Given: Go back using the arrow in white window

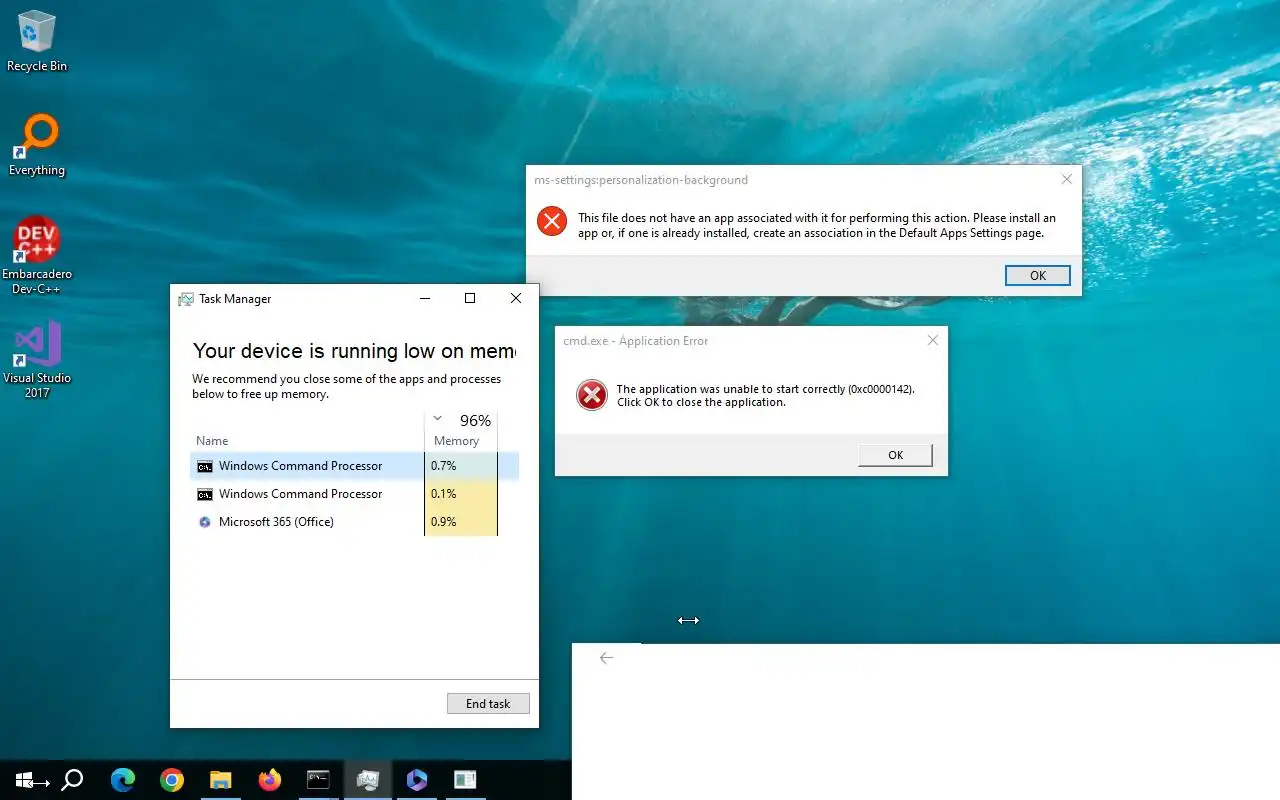Looking at the screenshot, I should pos(606,658).
